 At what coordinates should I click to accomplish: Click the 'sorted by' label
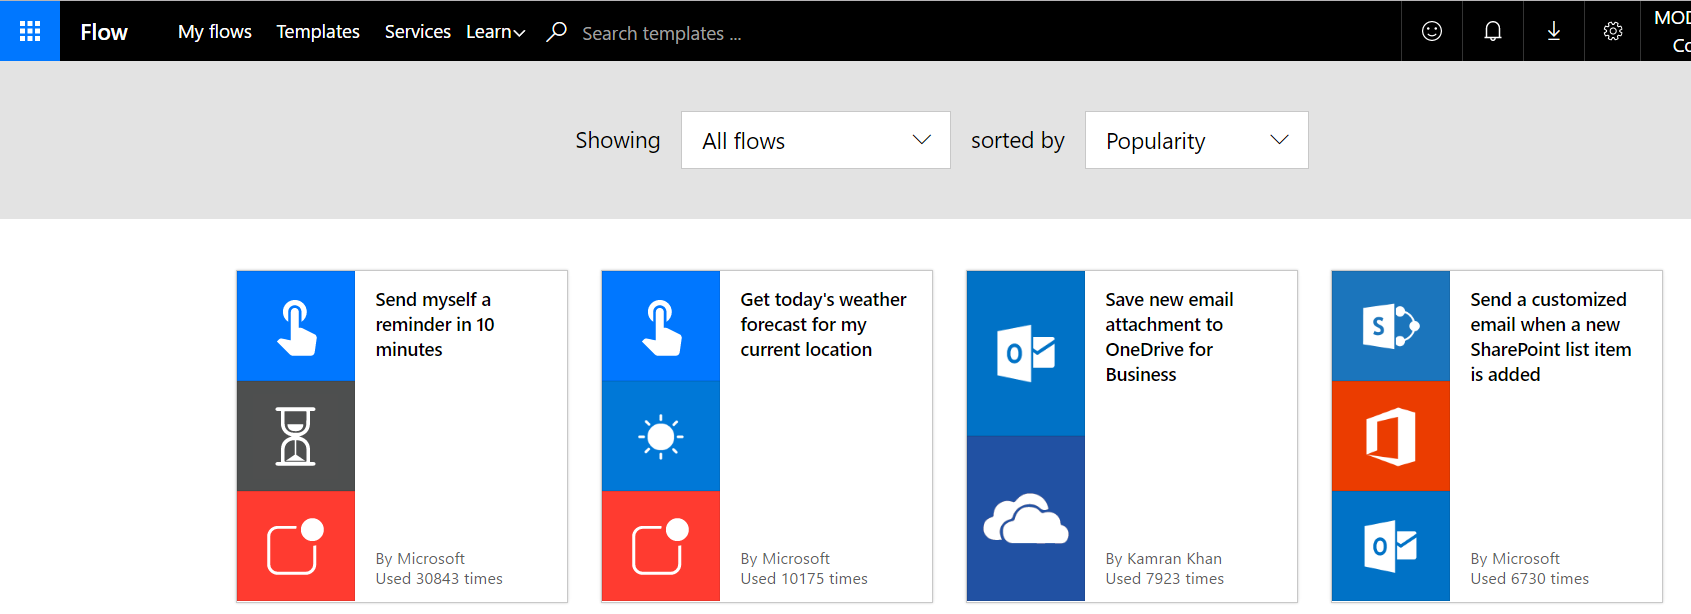pos(1018,140)
